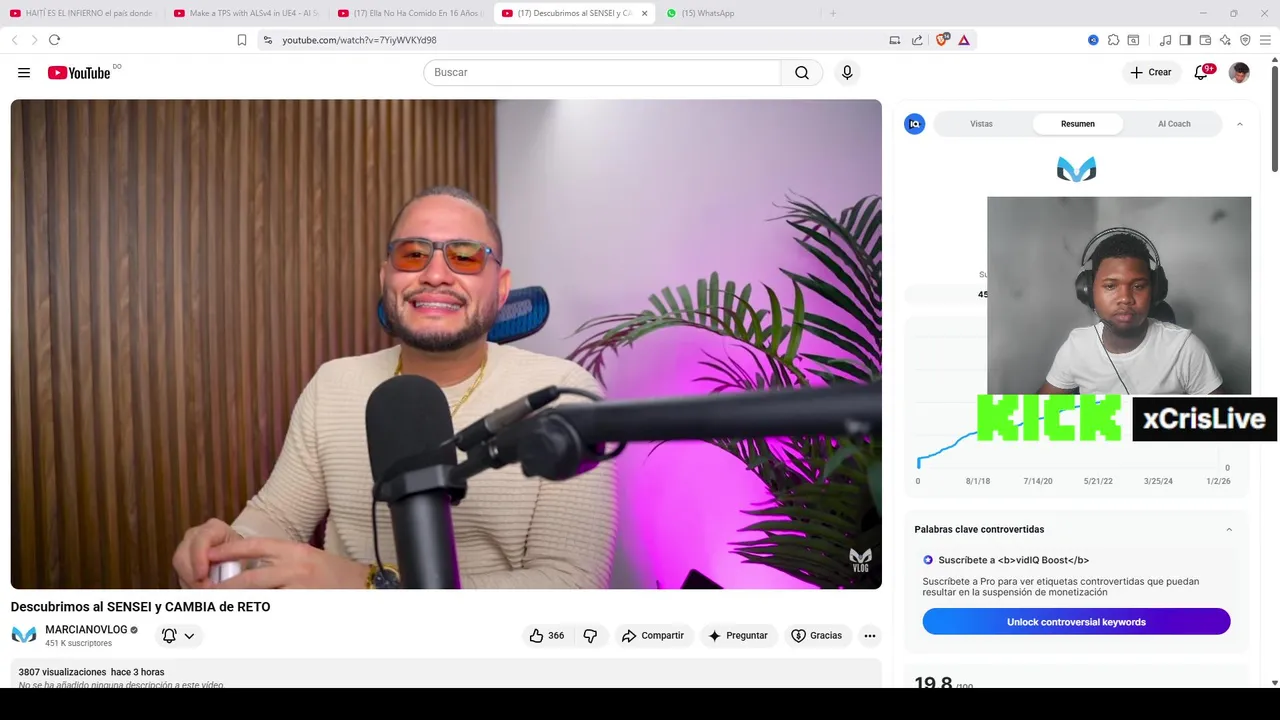Click the Preguntar button
The image size is (1280, 720).
tap(738, 636)
